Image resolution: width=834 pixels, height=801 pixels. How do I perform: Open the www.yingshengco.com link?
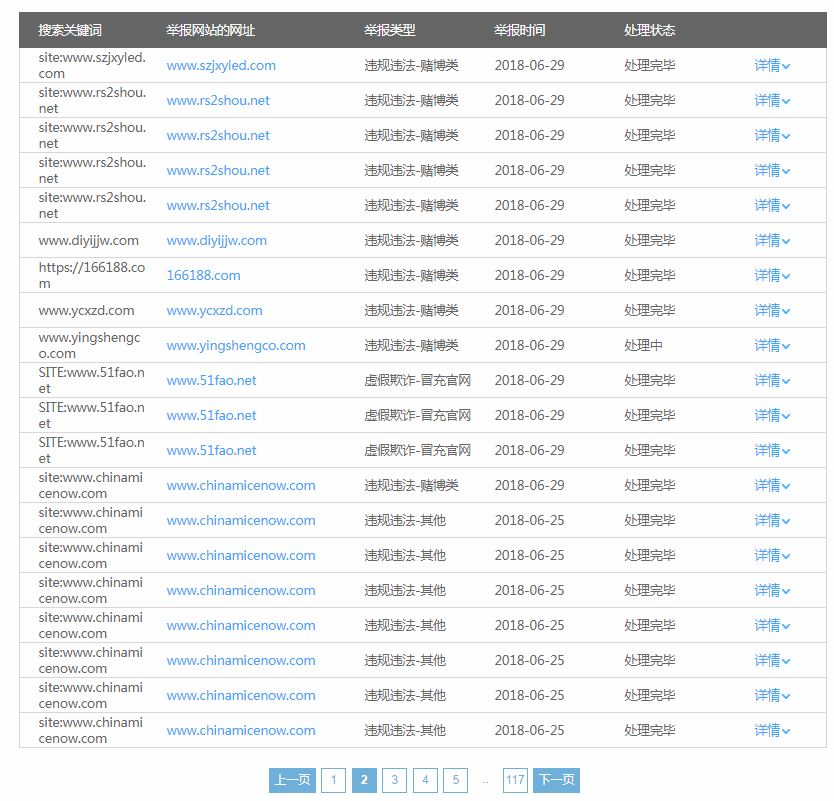[x=236, y=345]
